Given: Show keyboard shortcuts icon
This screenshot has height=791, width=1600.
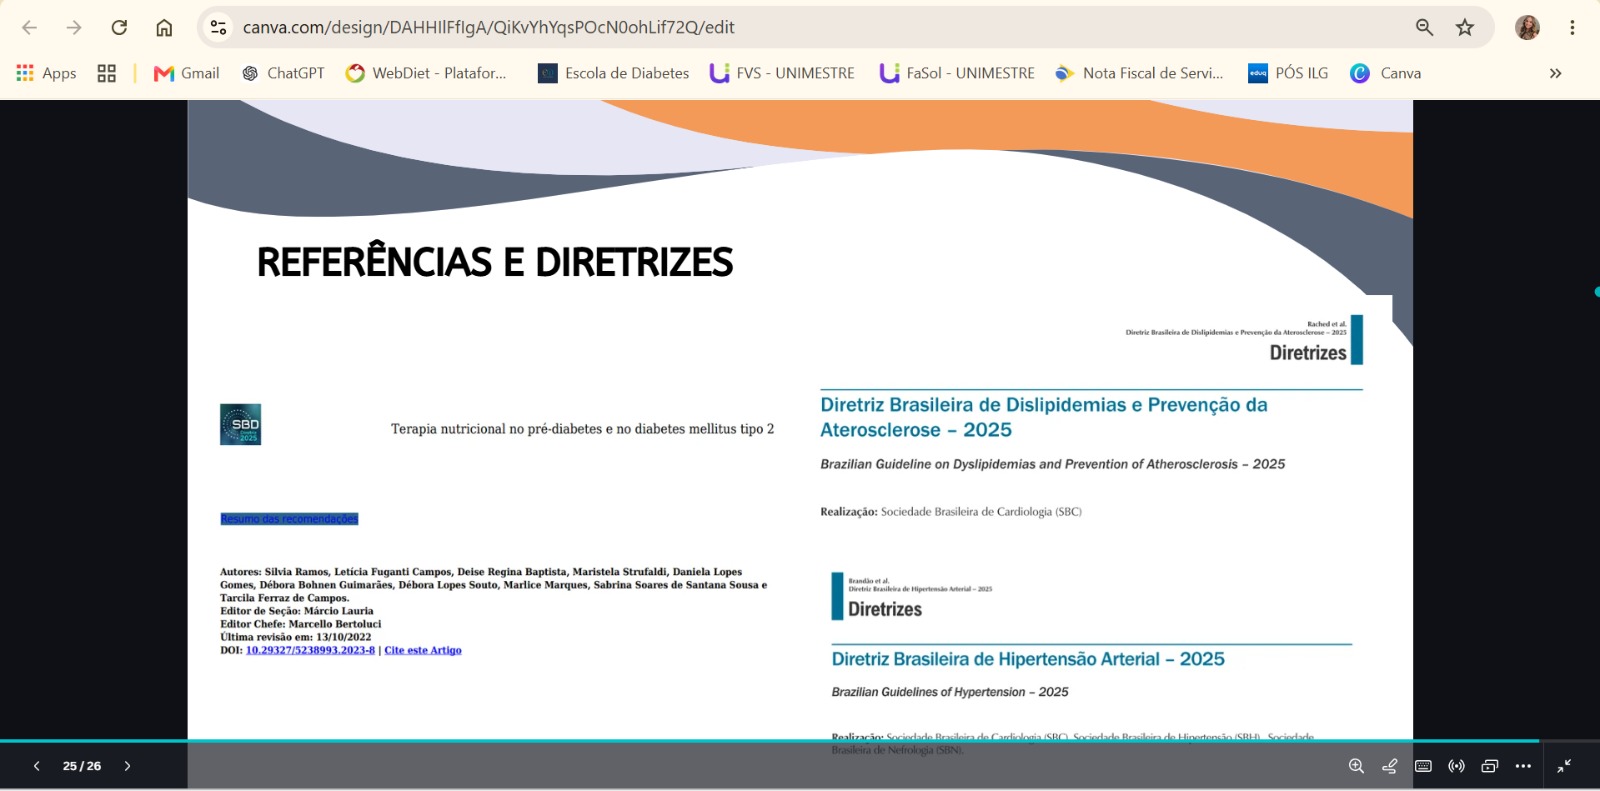Looking at the screenshot, I should coord(1423,766).
